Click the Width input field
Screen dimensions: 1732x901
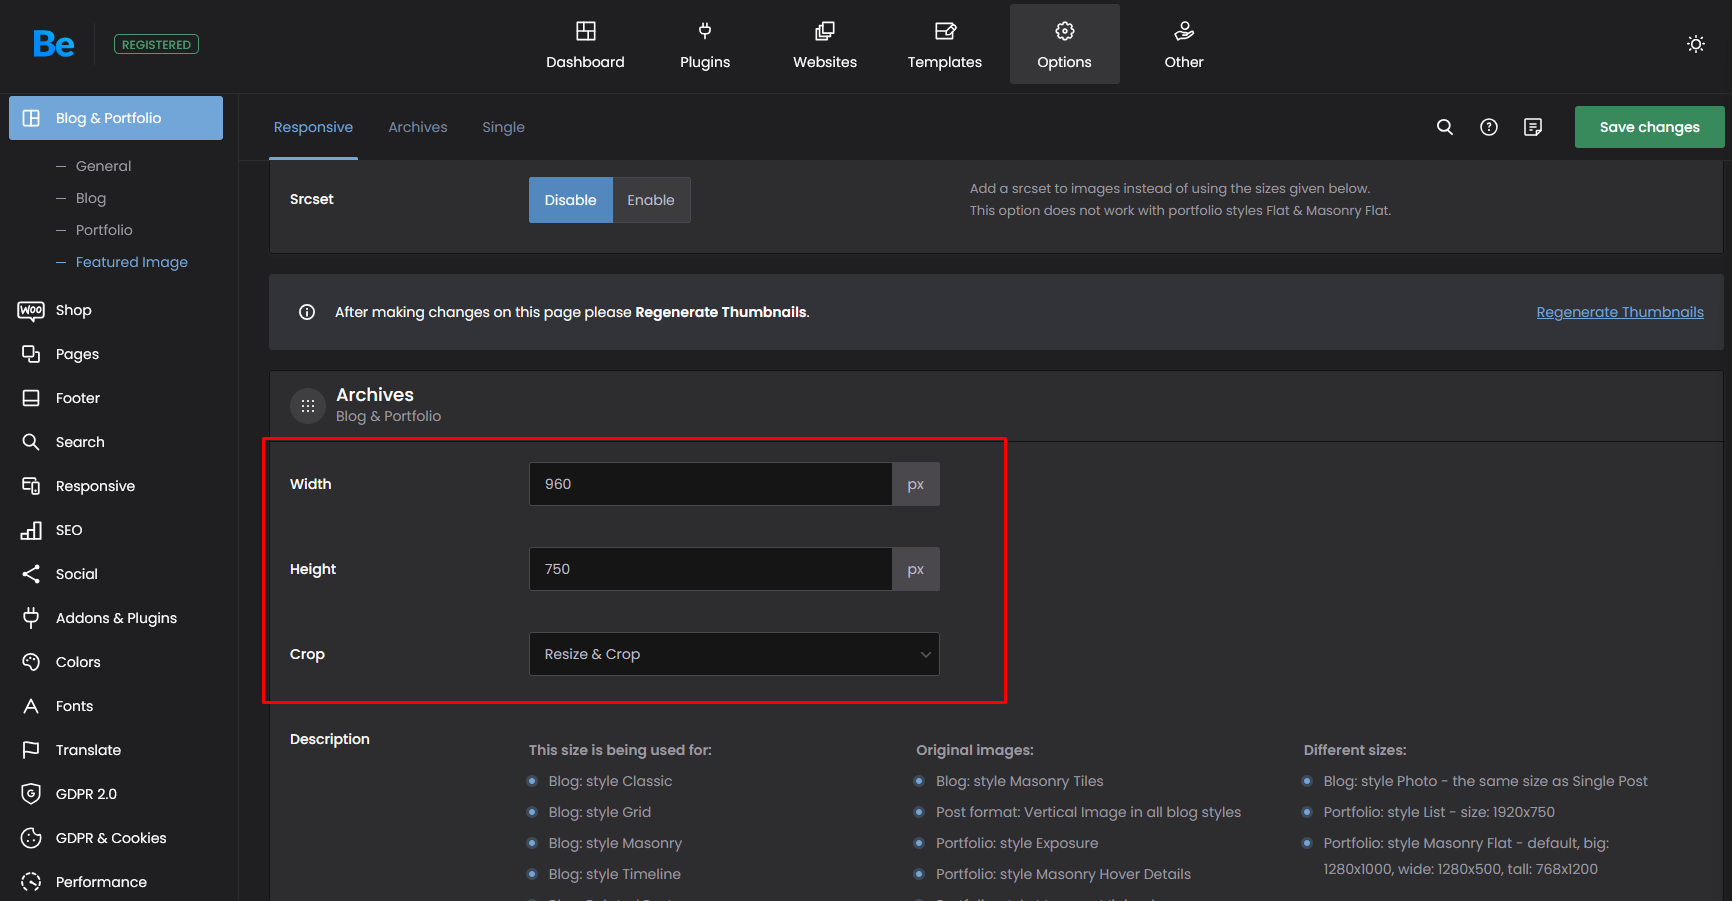pyautogui.click(x=711, y=484)
